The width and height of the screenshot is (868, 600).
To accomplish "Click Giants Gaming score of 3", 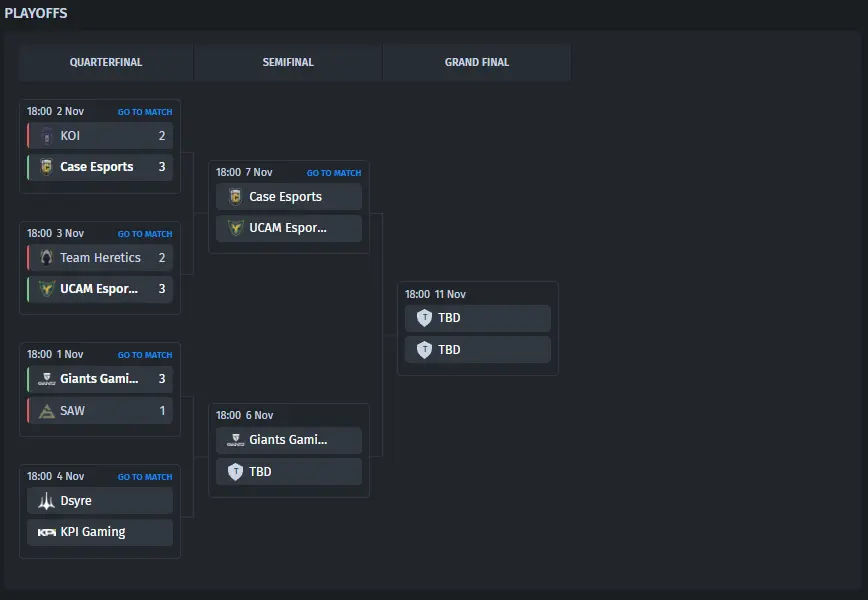I will [x=162, y=379].
